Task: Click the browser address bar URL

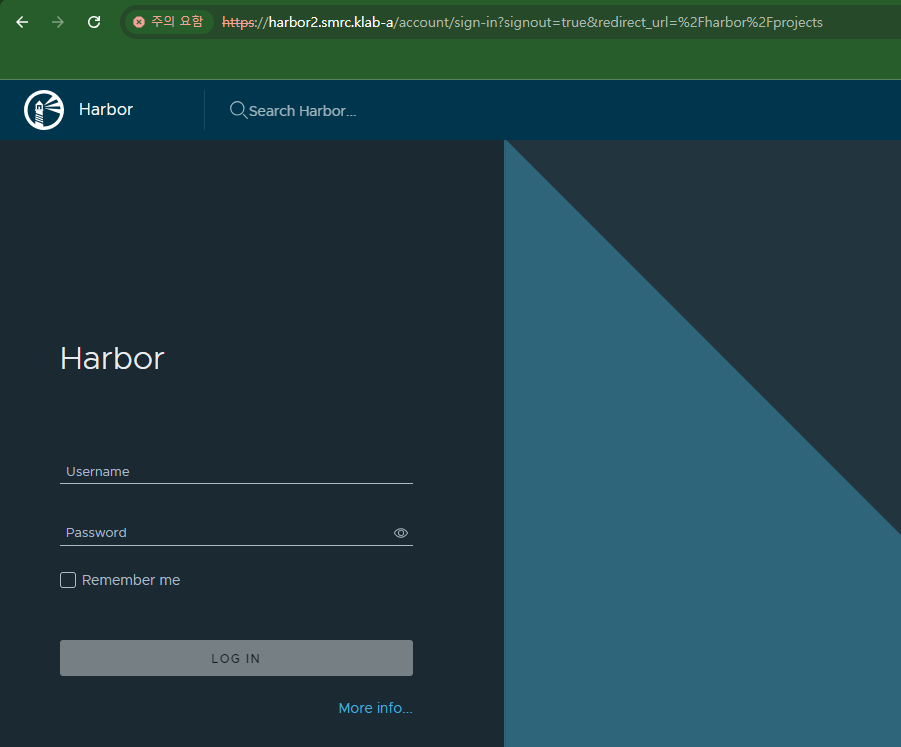Action: point(522,22)
